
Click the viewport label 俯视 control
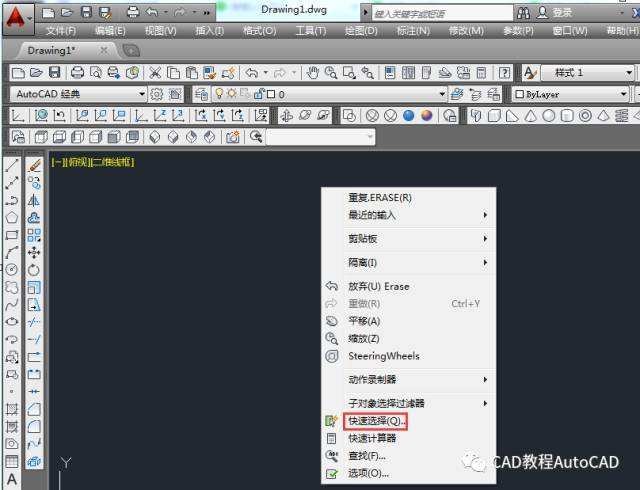coord(78,162)
